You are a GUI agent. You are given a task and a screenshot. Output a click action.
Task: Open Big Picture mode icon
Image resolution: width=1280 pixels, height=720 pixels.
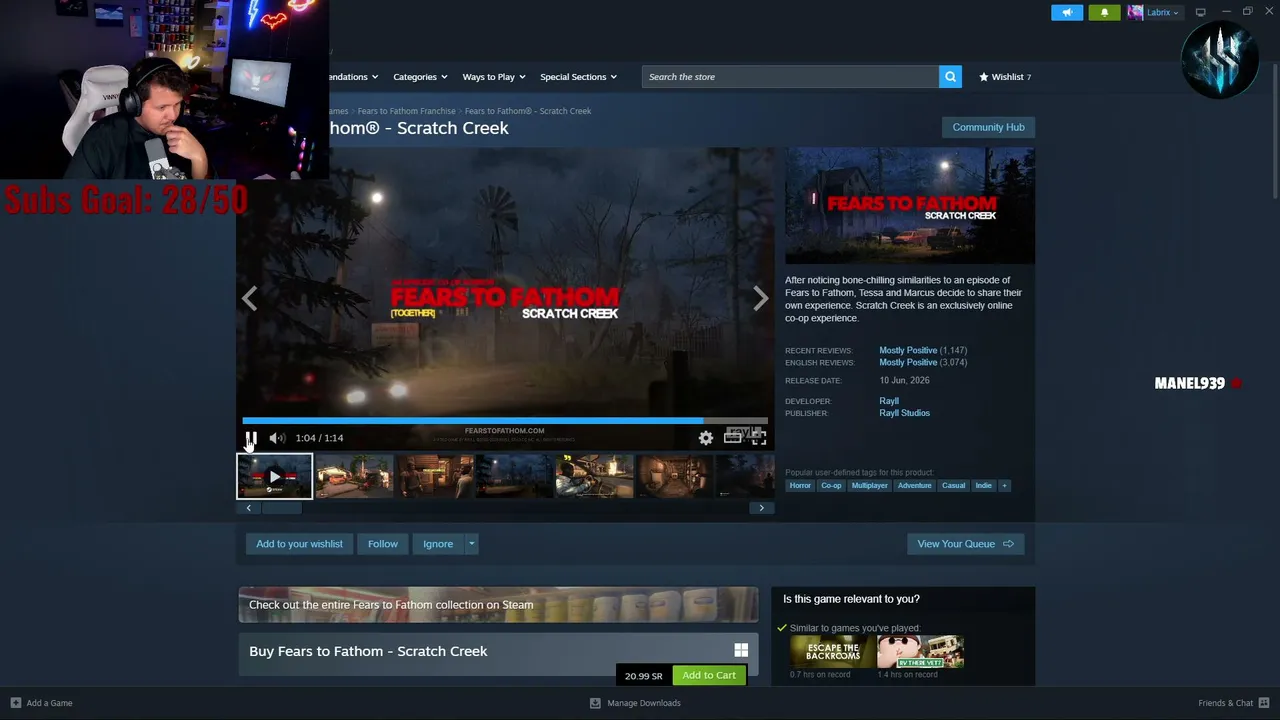pyautogui.click(x=1200, y=12)
